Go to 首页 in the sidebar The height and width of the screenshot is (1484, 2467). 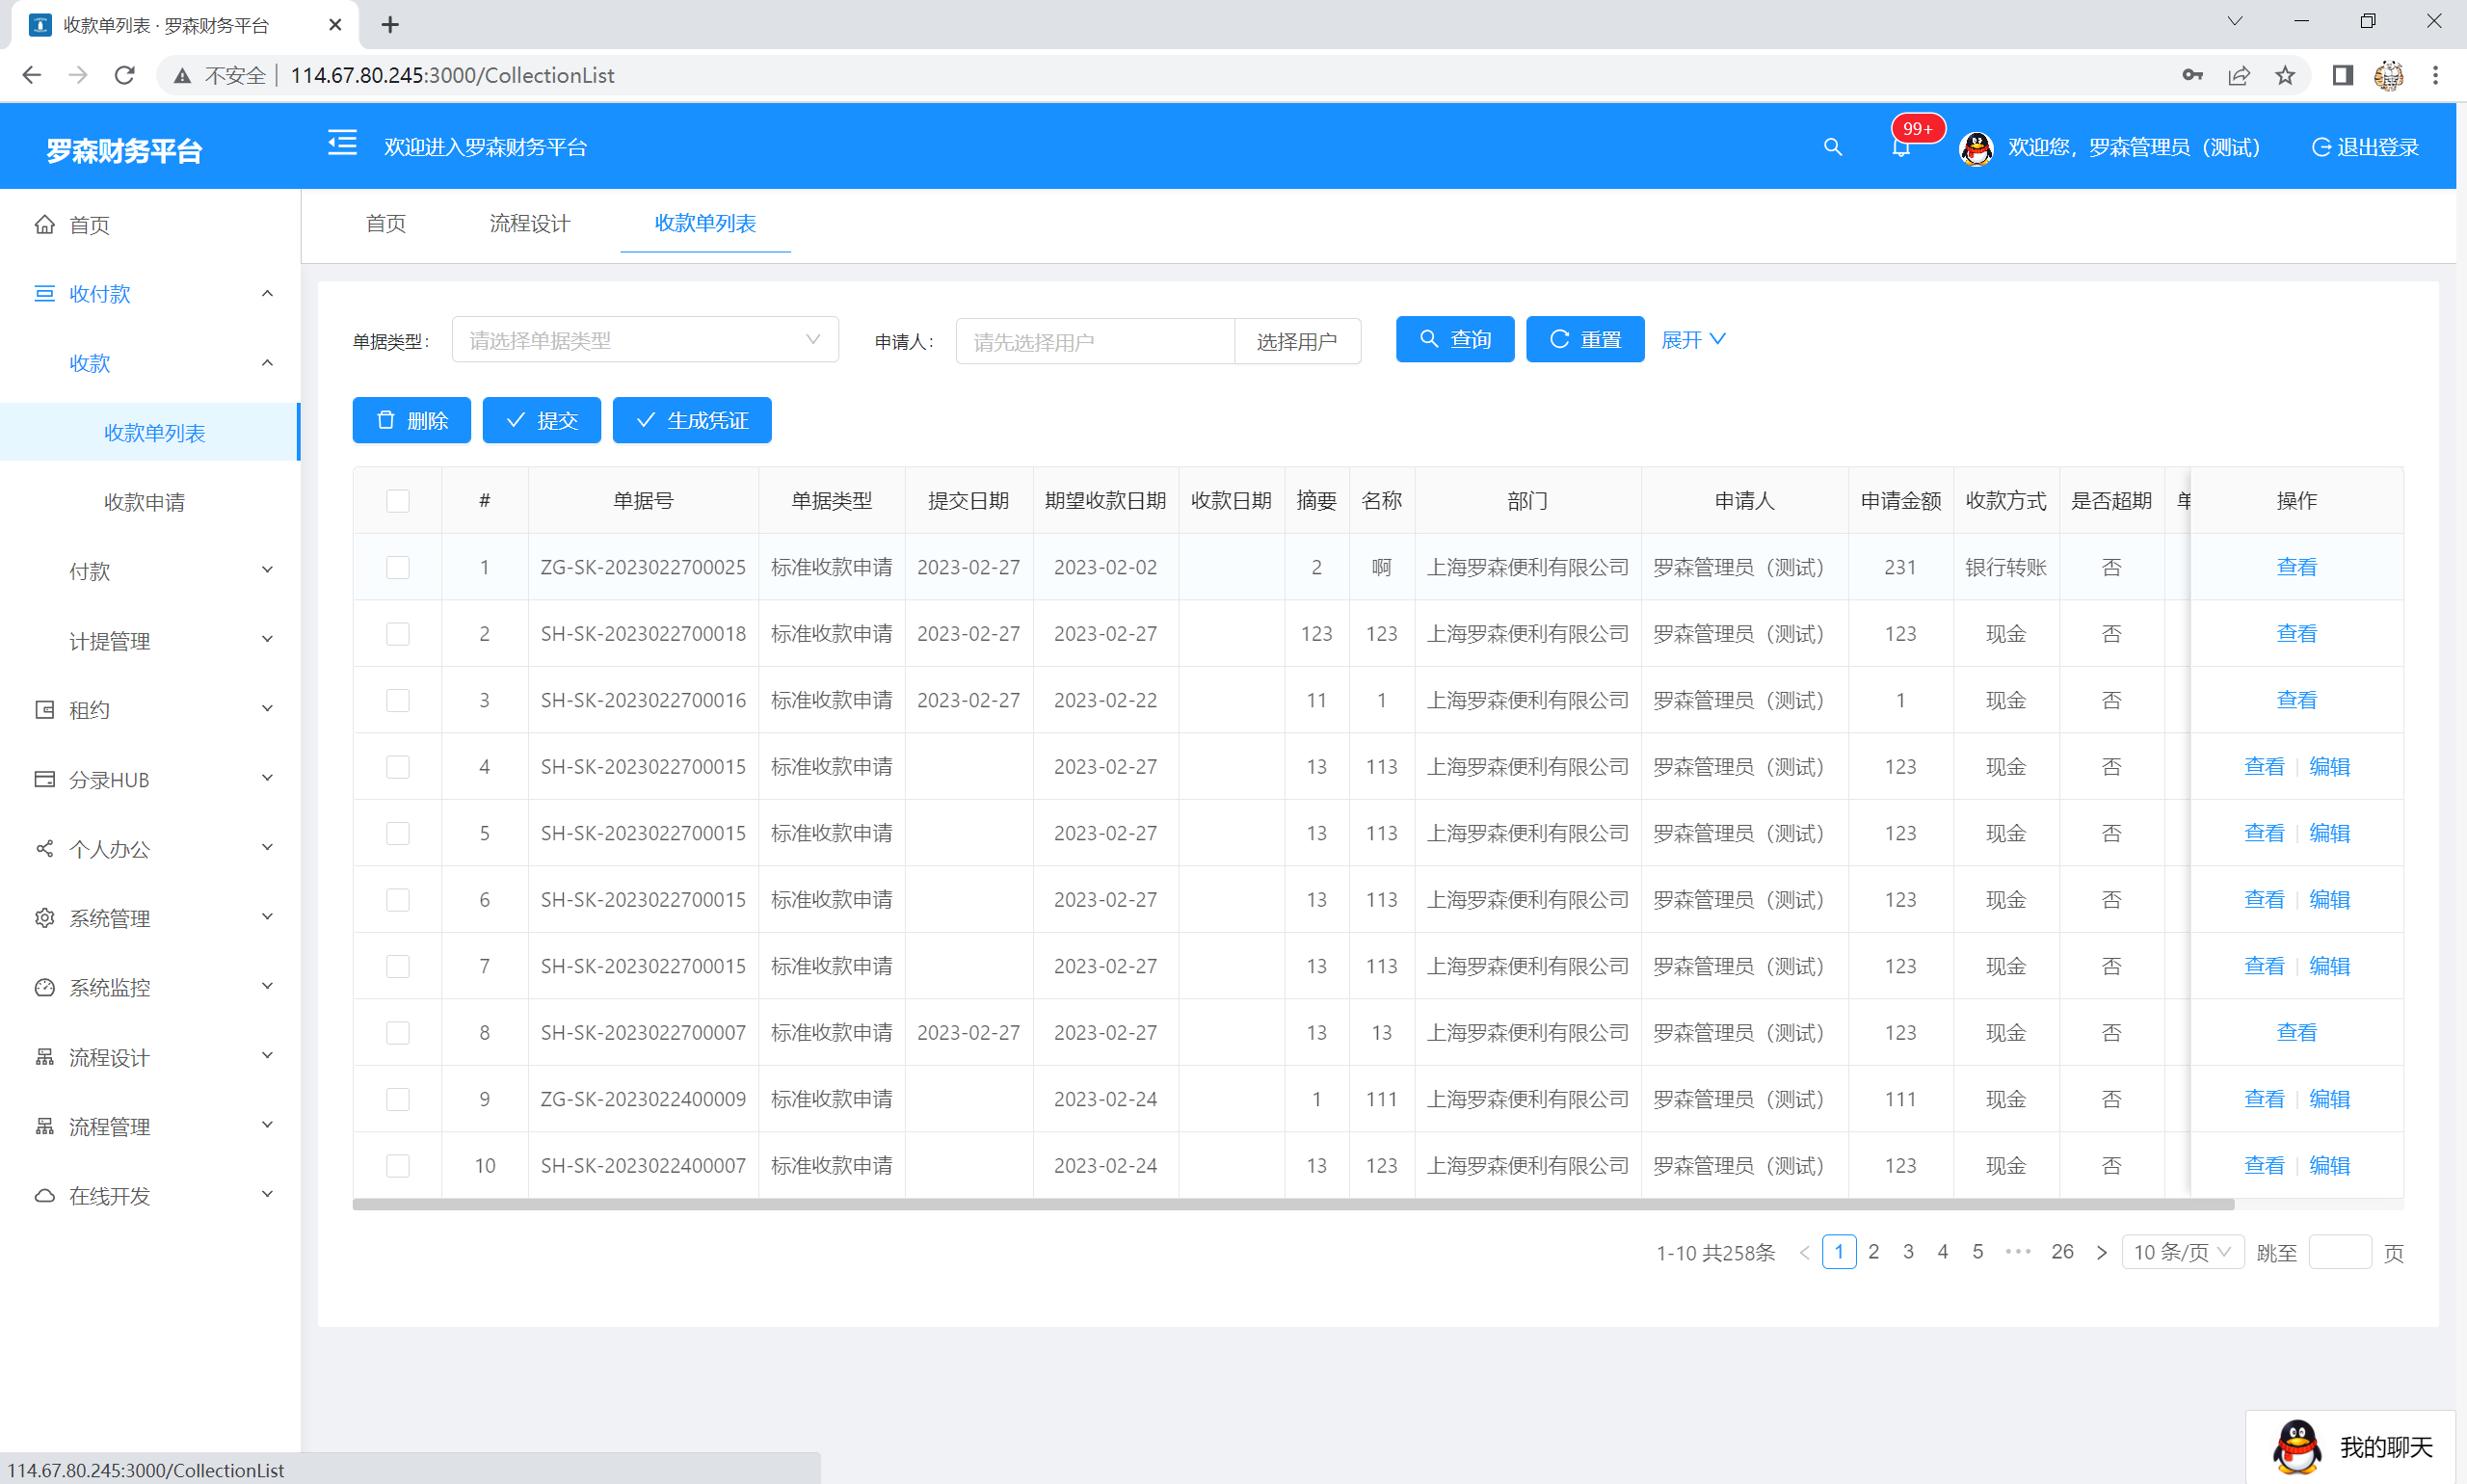point(89,225)
